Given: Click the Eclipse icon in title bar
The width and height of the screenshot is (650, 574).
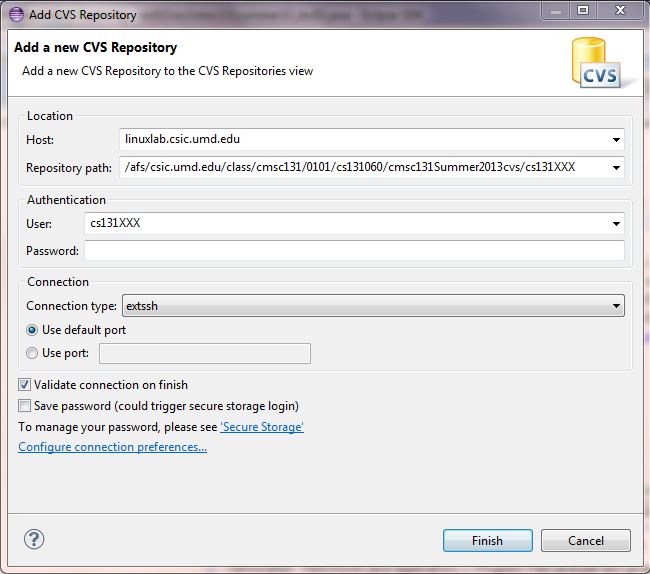Looking at the screenshot, I should tap(16, 14).
